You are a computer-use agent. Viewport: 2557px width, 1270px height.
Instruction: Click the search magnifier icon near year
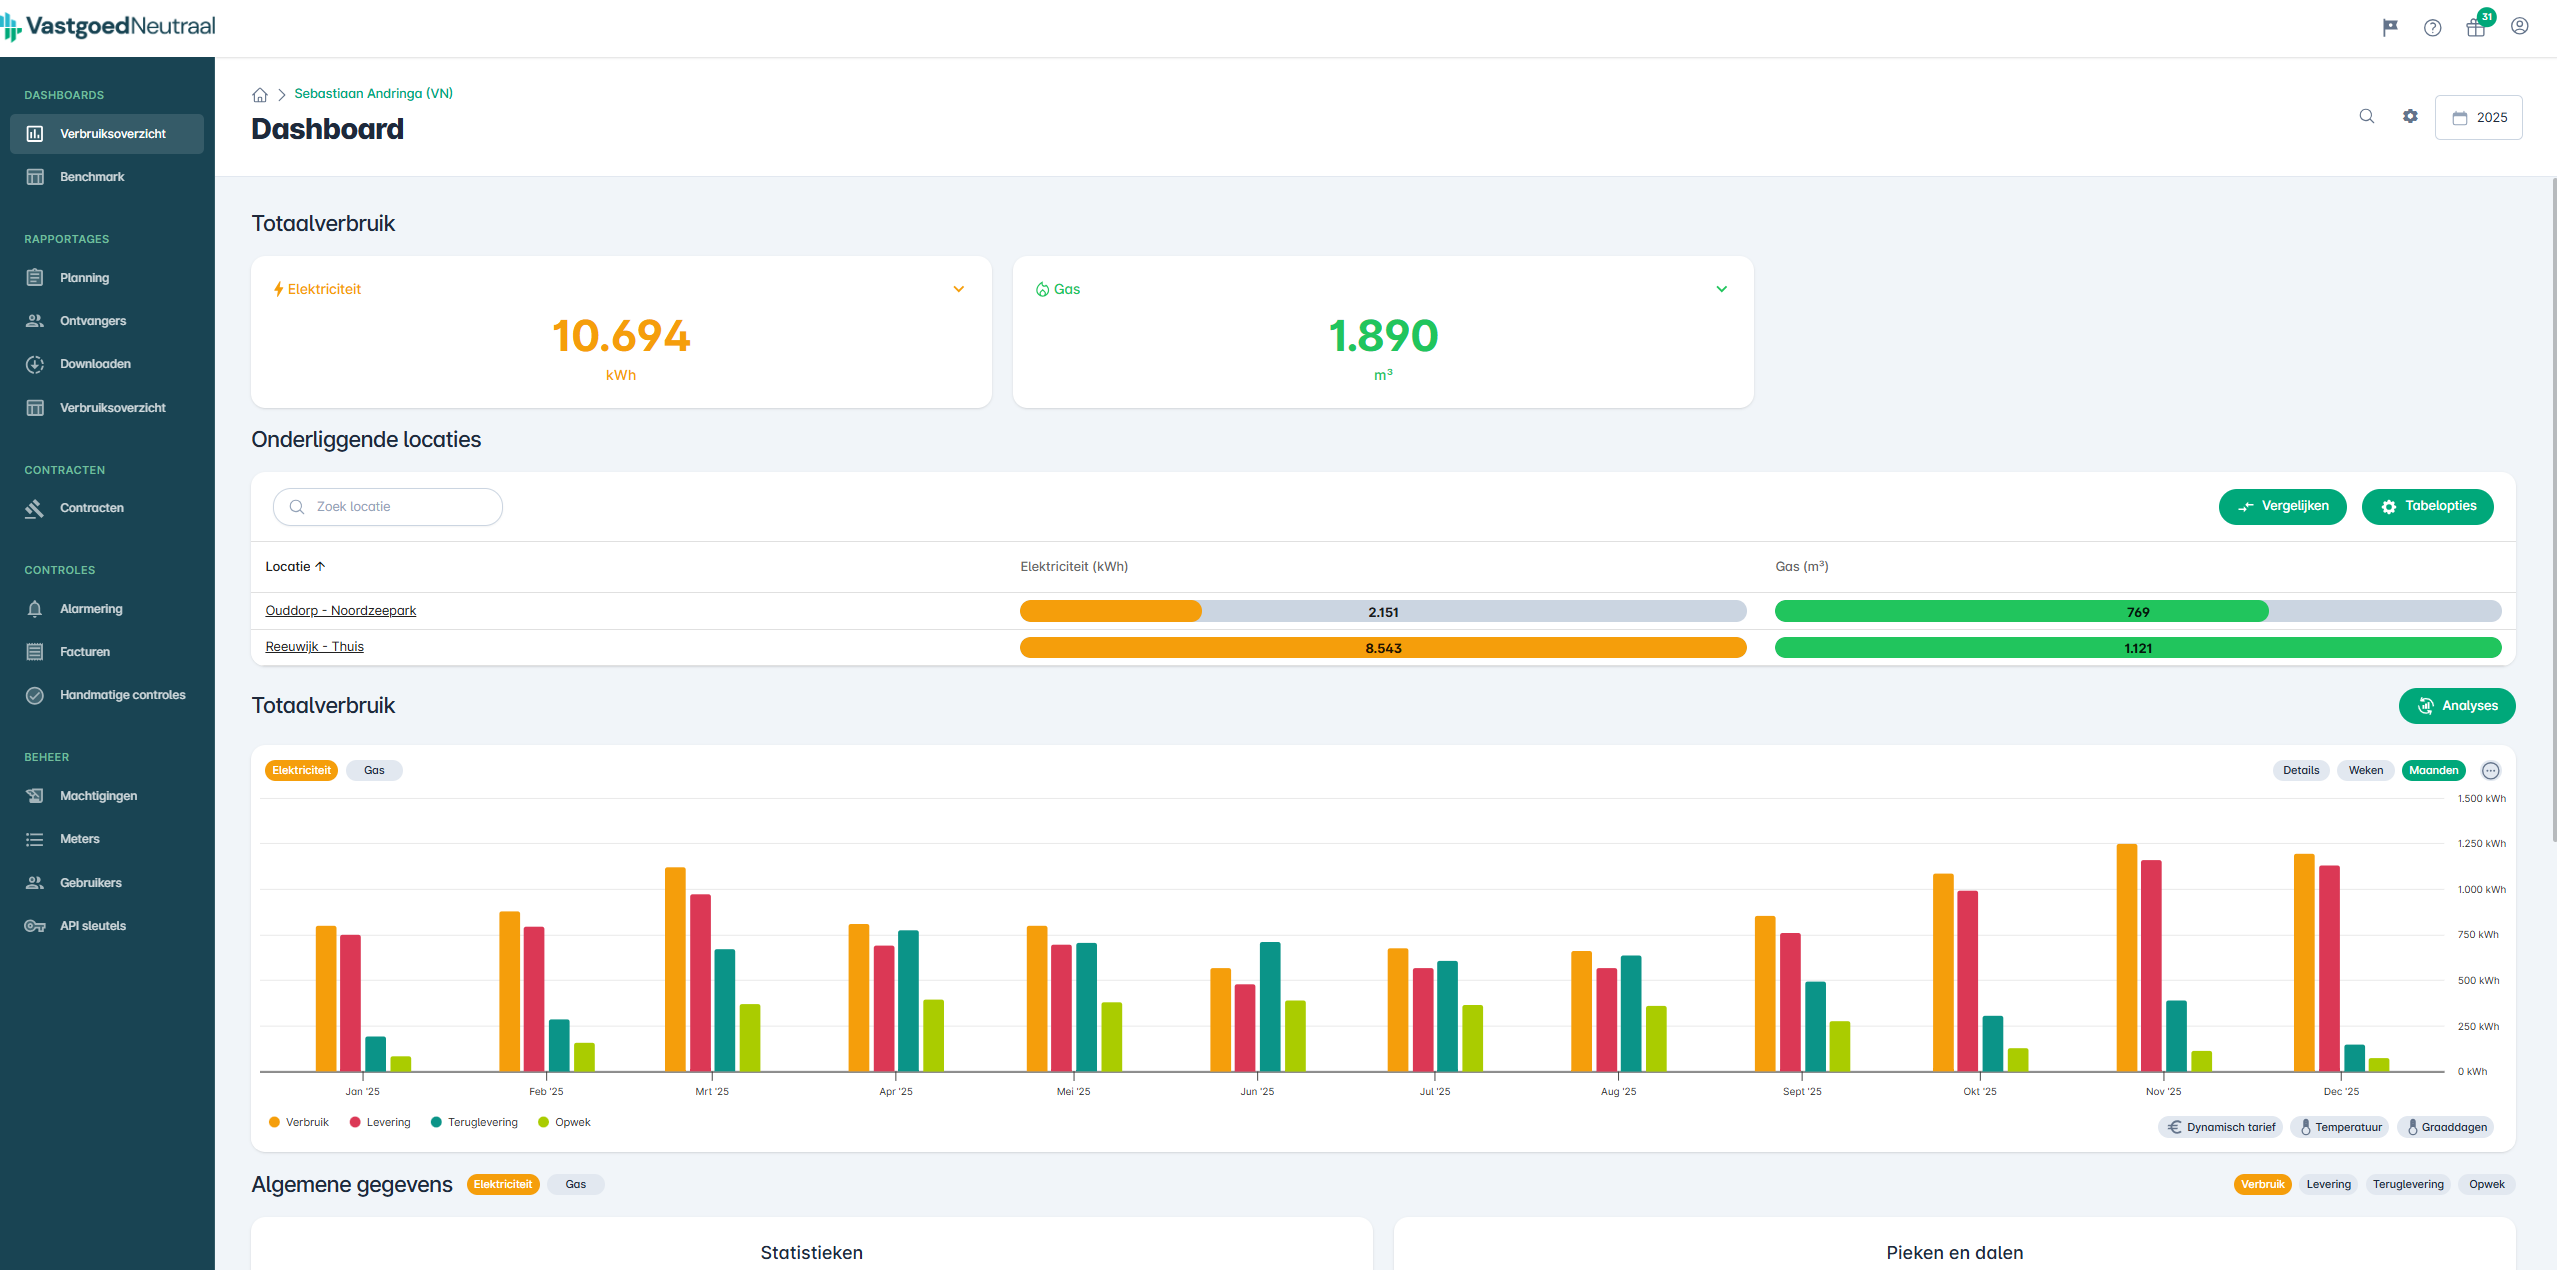(x=2367, y=116)
